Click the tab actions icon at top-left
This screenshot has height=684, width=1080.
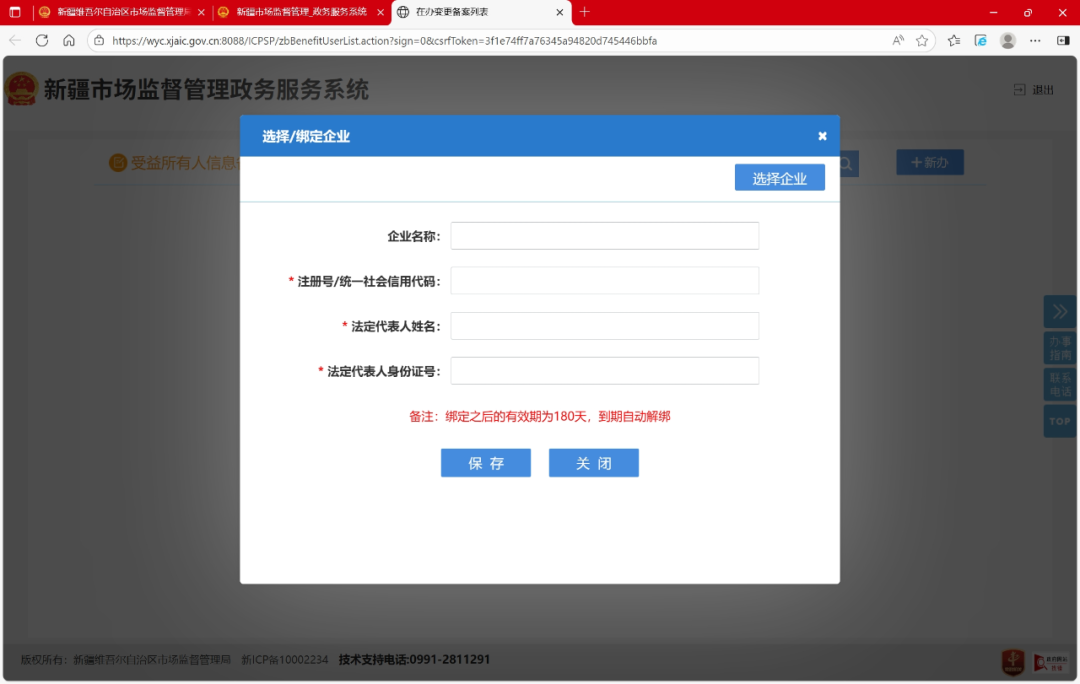(15, 12)
